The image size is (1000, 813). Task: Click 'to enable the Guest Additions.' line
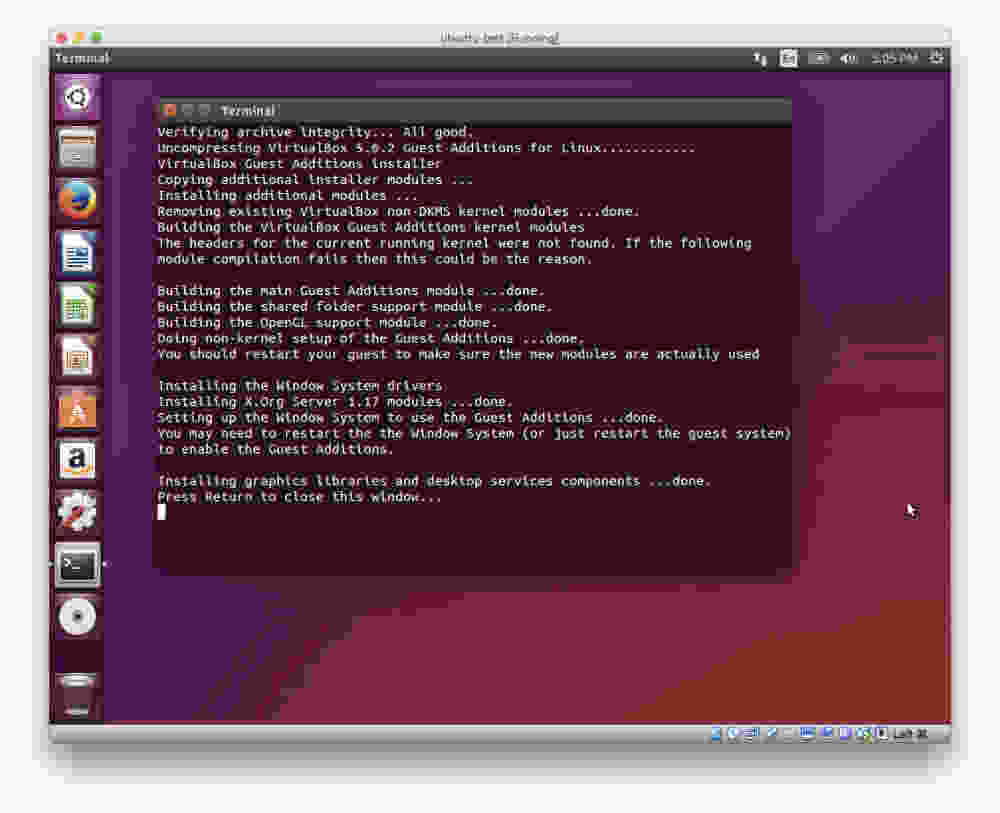click(275, 450)
